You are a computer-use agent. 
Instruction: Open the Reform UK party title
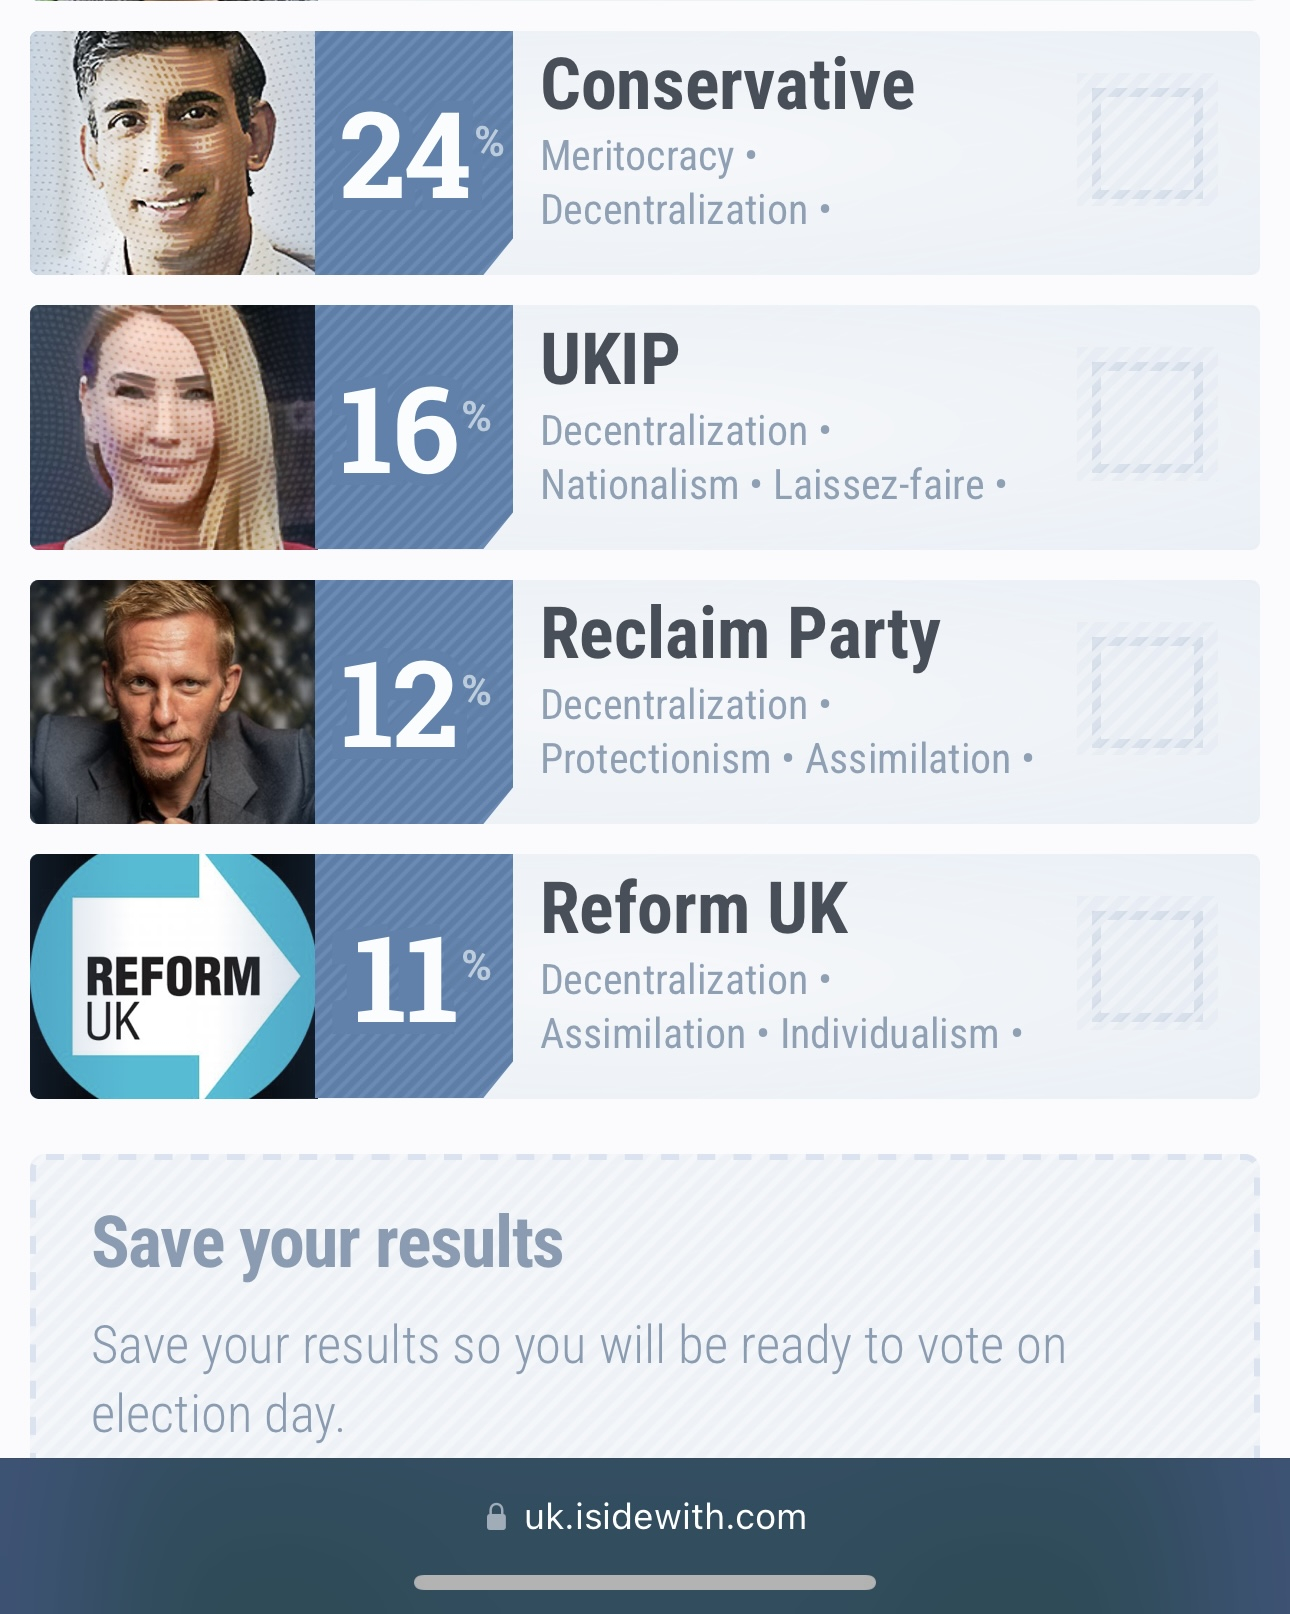point(694,908)
